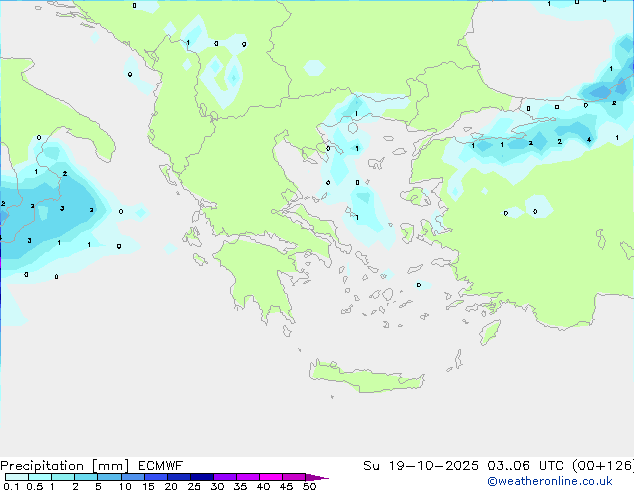Click the "40" legend tick label

[263, 486]
